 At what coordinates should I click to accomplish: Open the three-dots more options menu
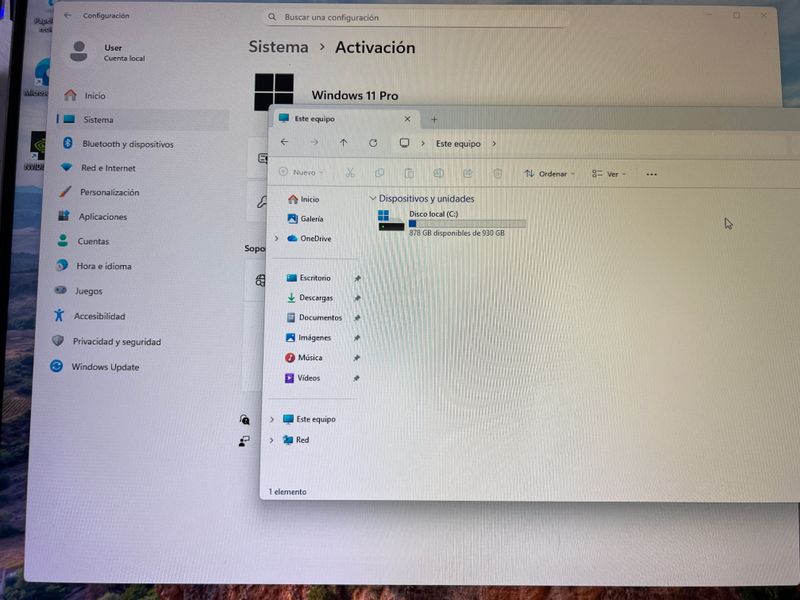coord(651,174)
